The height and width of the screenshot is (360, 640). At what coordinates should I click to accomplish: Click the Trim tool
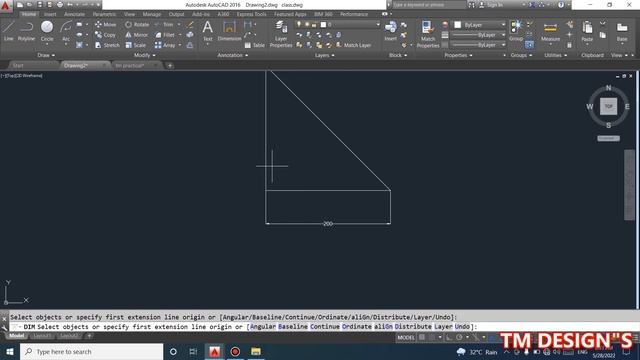coord(164,24)
